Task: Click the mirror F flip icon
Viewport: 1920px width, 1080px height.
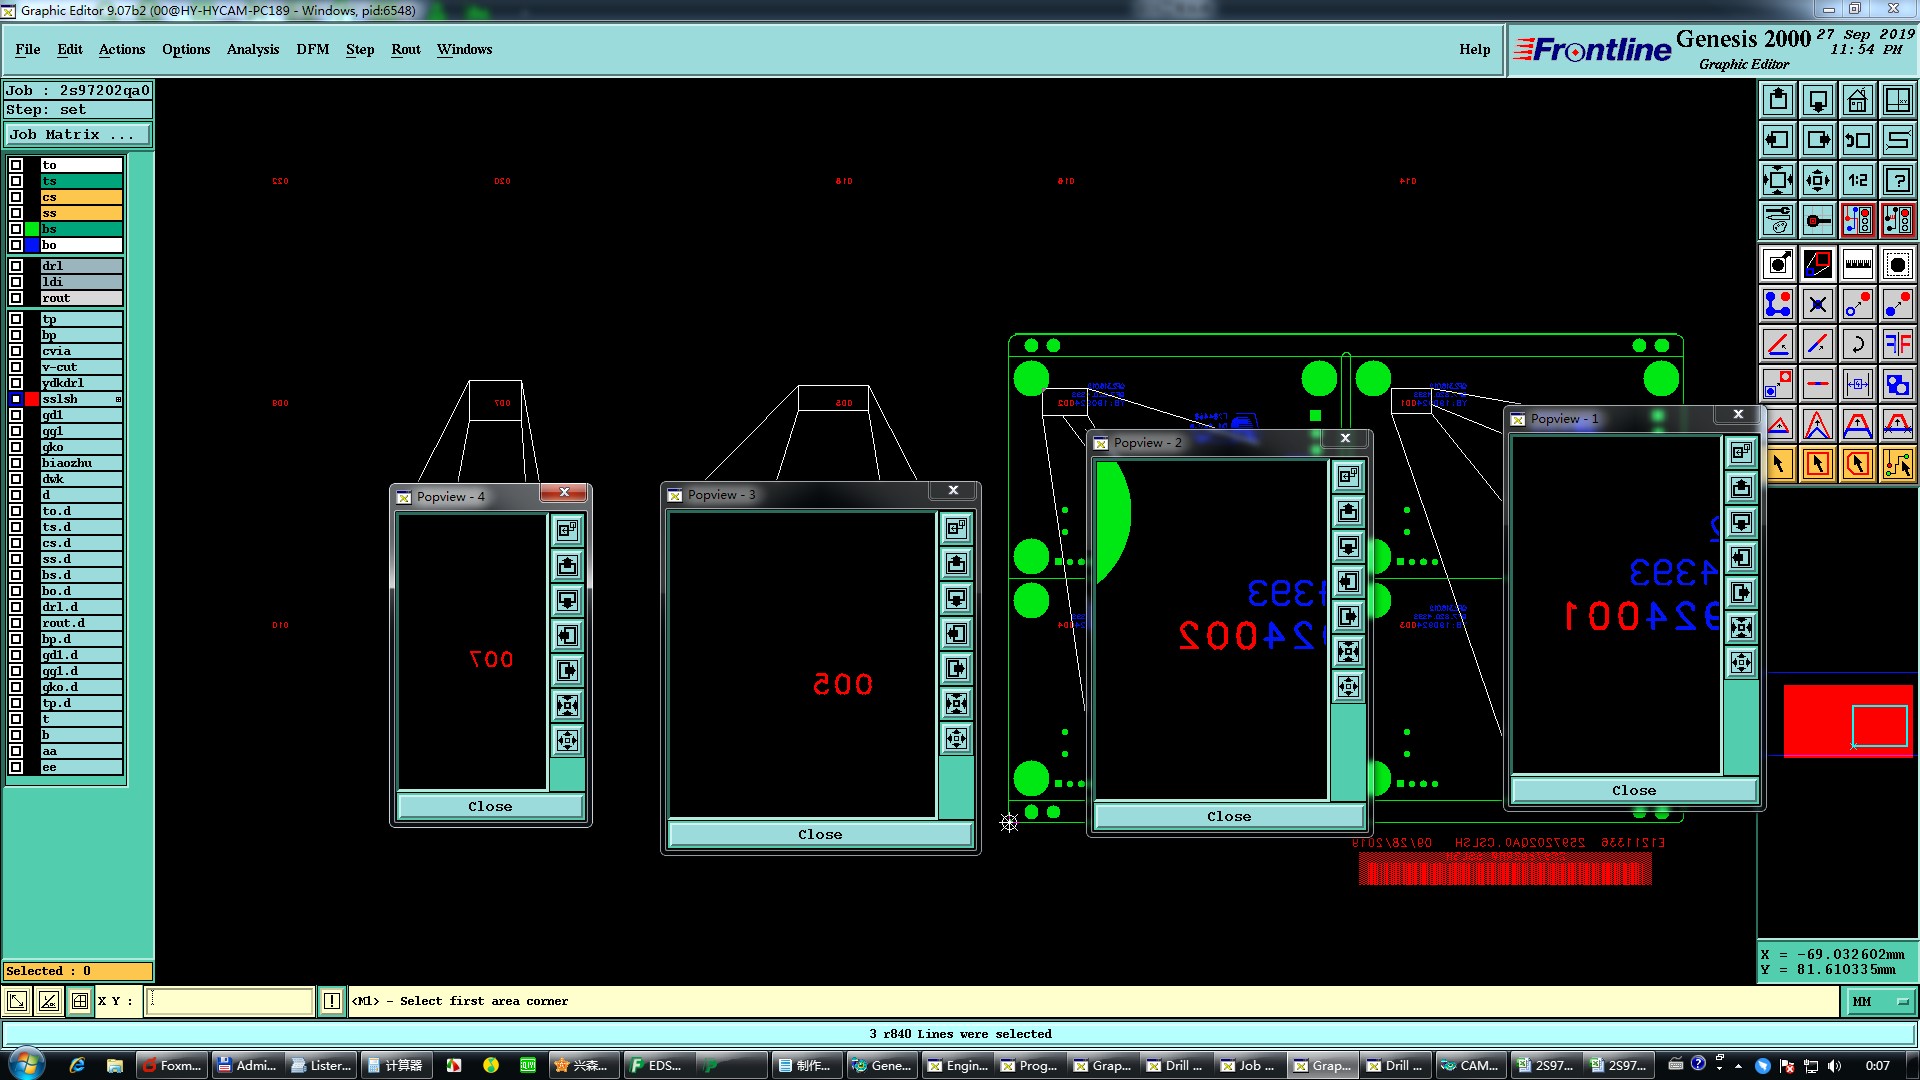Action: (x=1897, y=344)
